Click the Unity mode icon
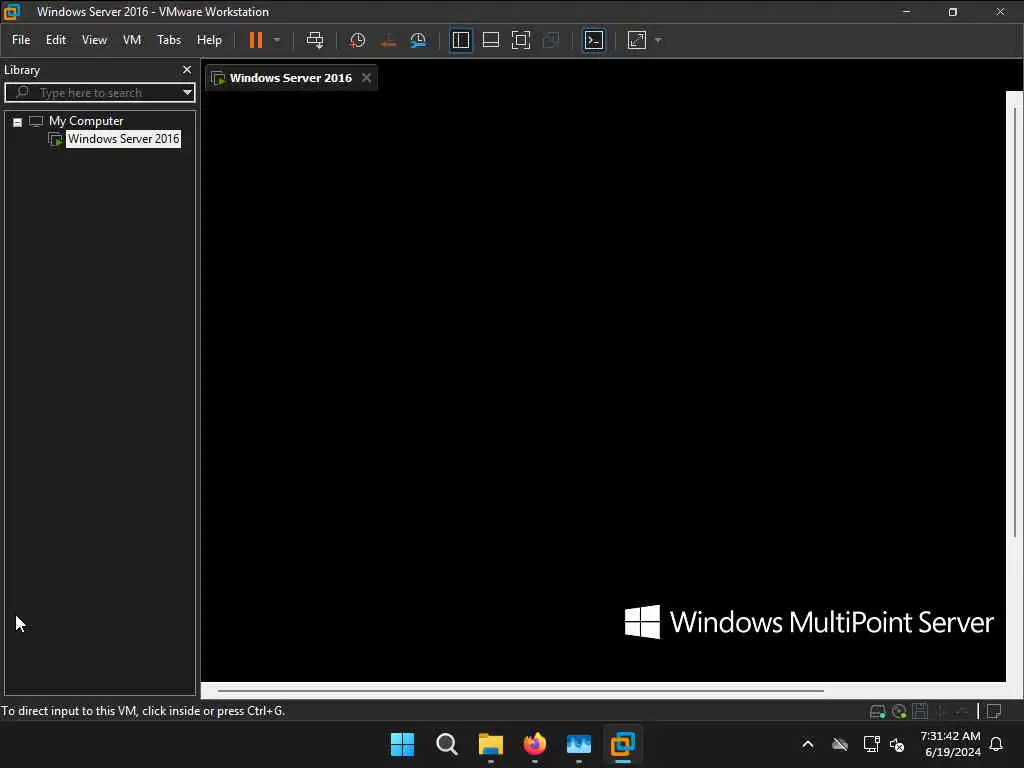The height and width of the screenshot is (768, 1024). pos(551,40)
